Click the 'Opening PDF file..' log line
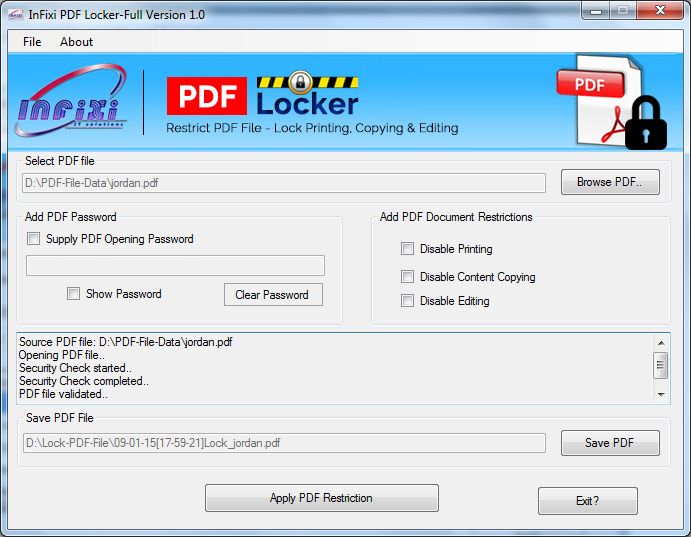 [62, 355]
